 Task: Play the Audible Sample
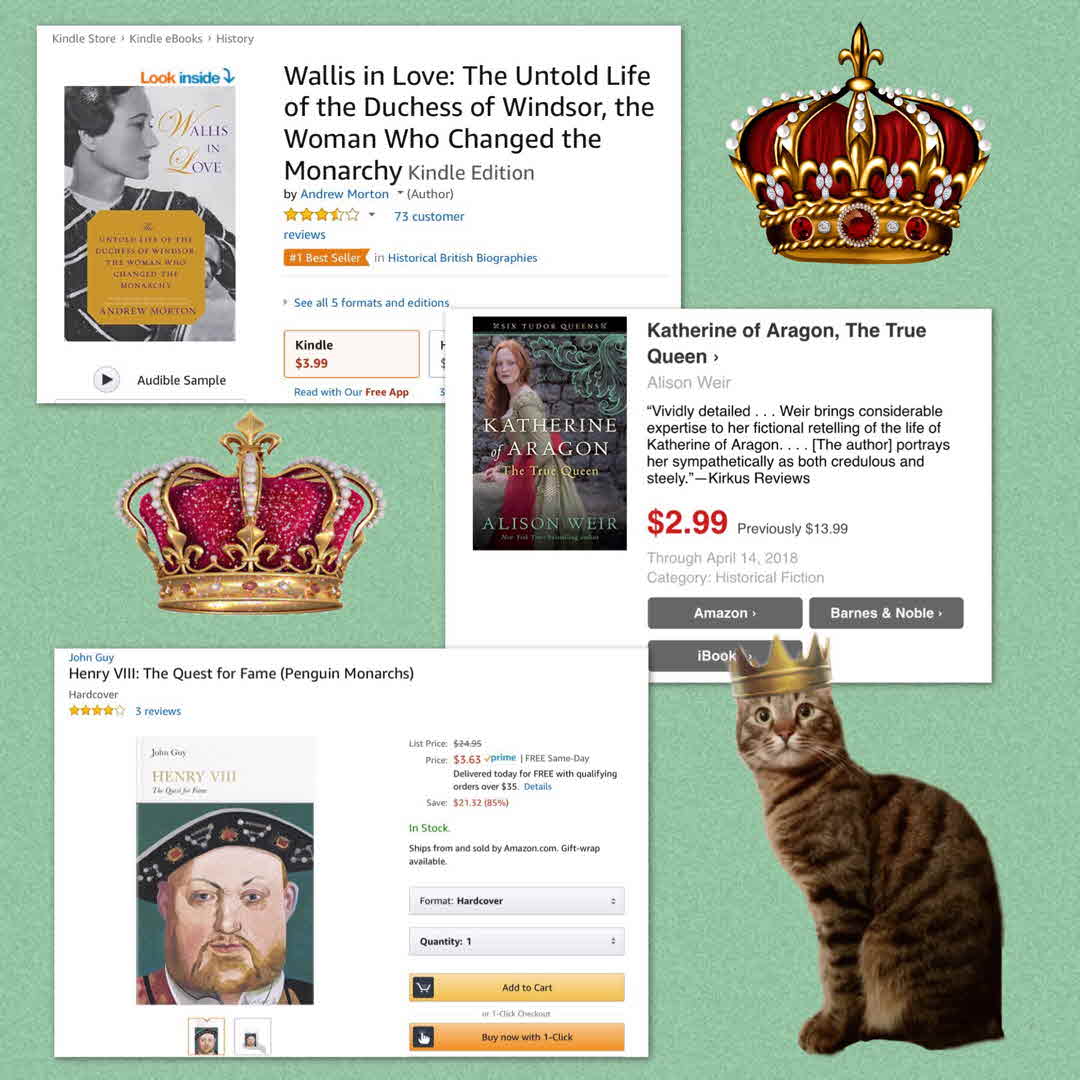[106, 380]
